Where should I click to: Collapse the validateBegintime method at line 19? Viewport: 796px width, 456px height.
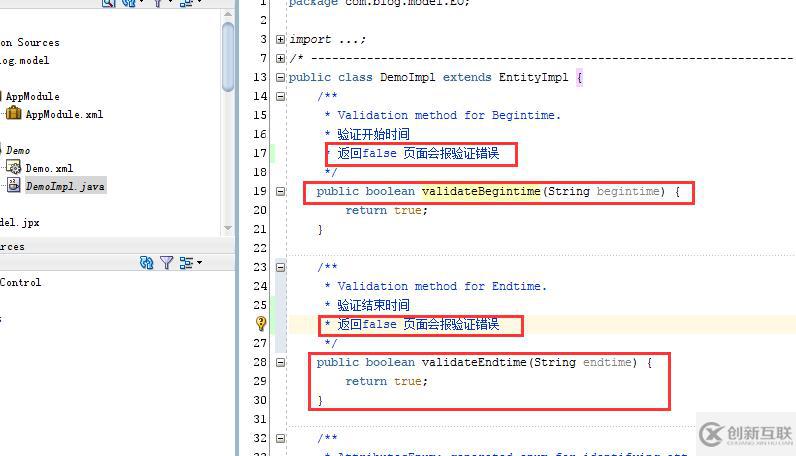coord(280,191)
